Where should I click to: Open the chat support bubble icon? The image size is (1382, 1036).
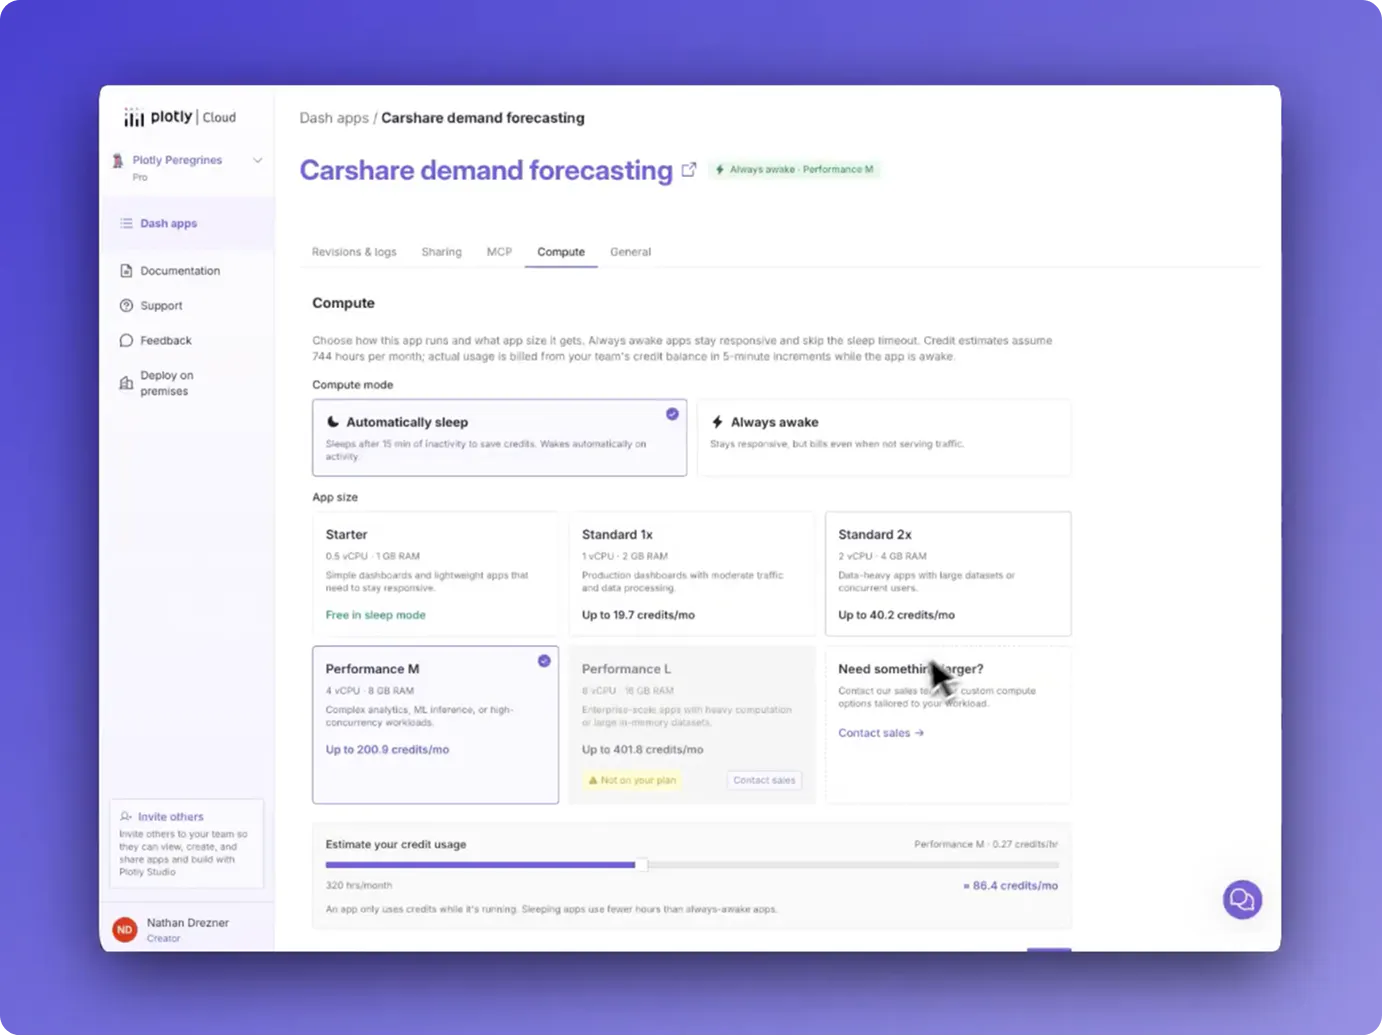click(1242, 900)
